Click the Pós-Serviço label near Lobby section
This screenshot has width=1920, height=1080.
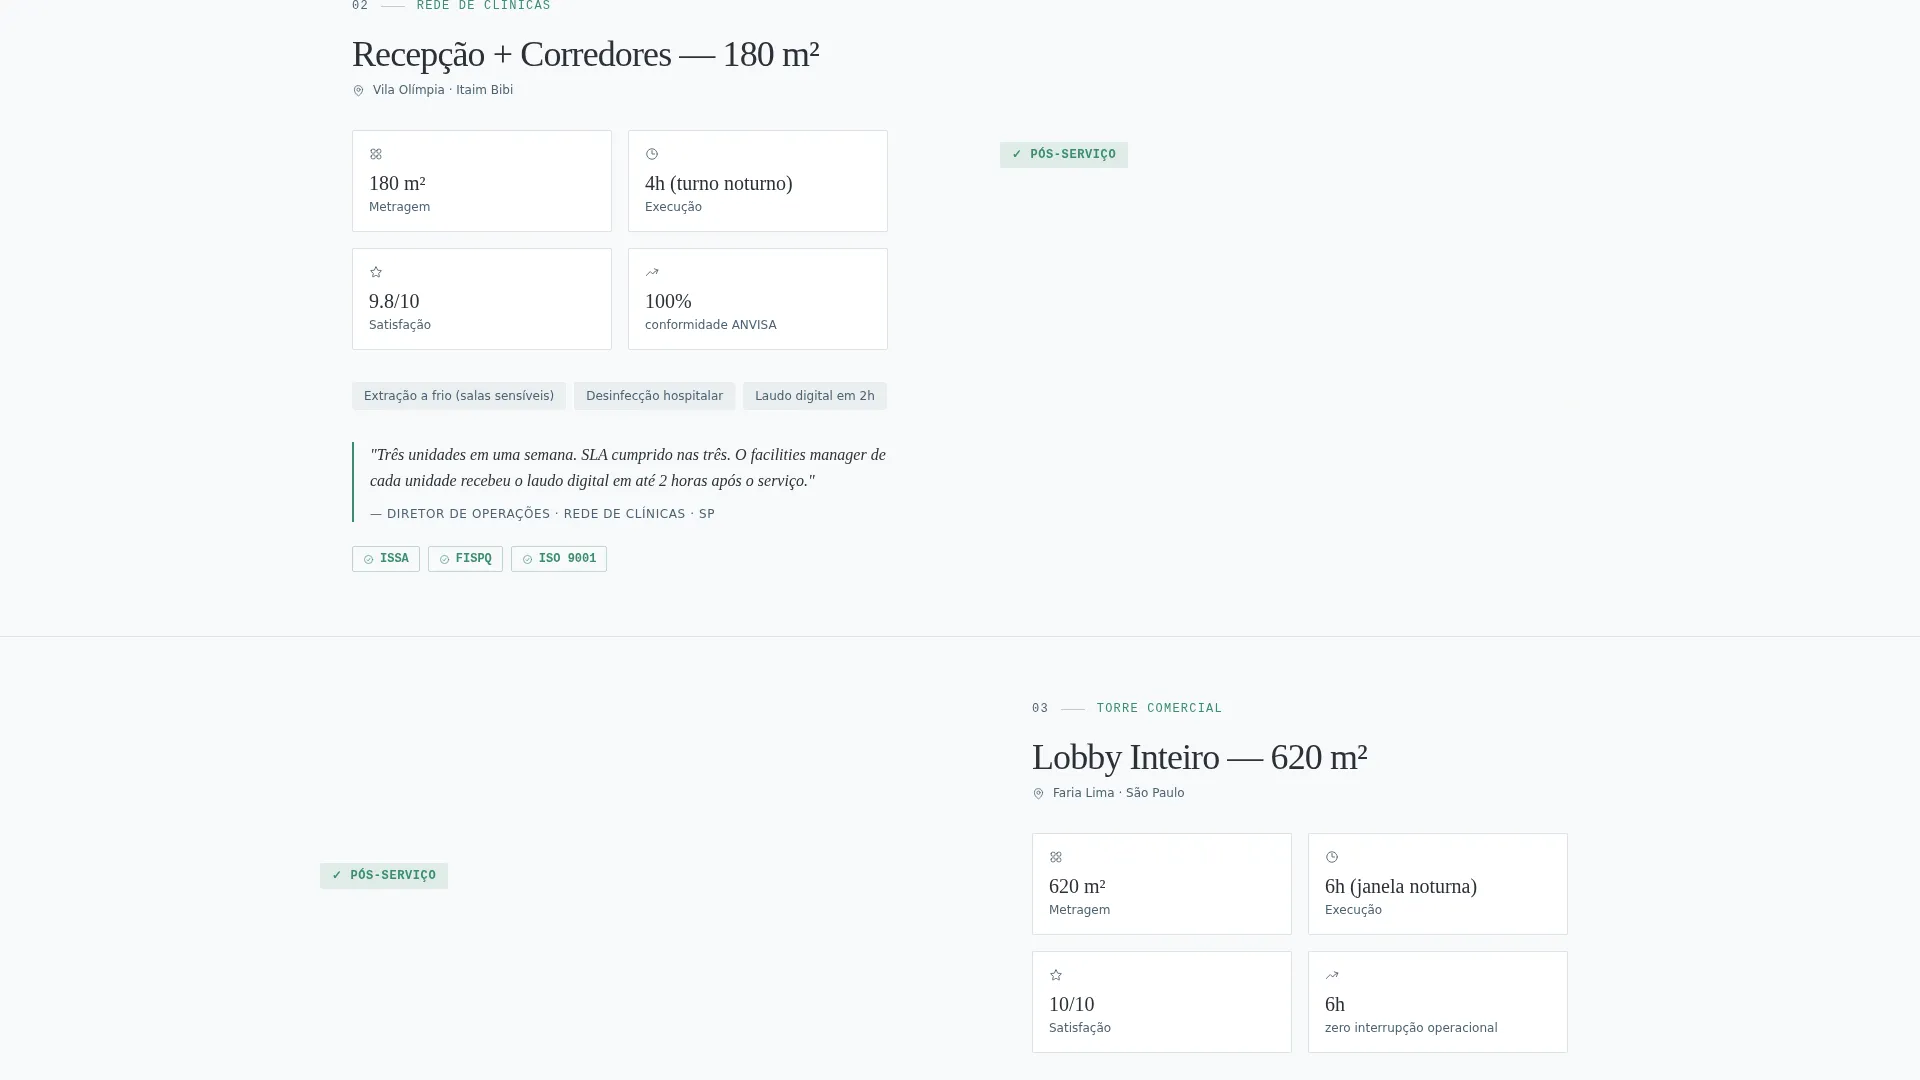click(x=384, y=876)
